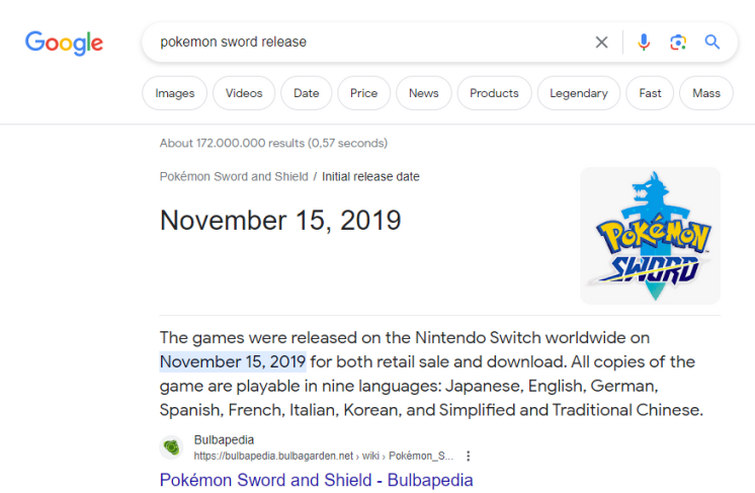This screenshot has width=755, height=493.
Task: Open Google Lens image search icon
Action: 678,42
